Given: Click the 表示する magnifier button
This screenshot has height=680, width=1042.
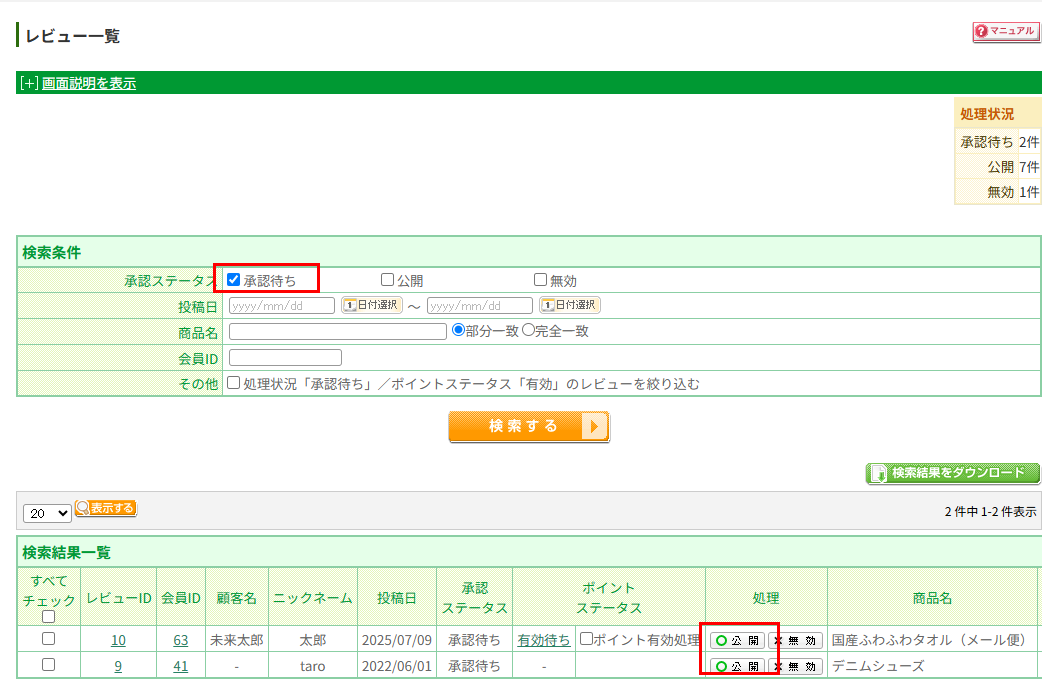Looking at the screenshot, I should click(106, 508).
